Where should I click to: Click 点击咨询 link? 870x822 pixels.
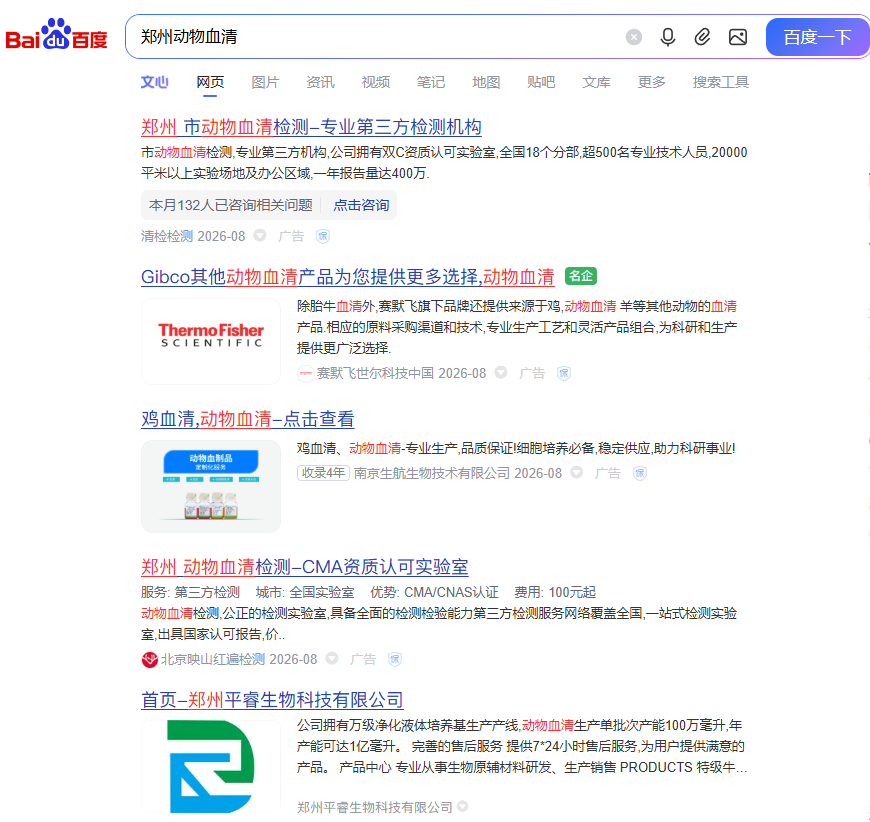click(361, 205)
